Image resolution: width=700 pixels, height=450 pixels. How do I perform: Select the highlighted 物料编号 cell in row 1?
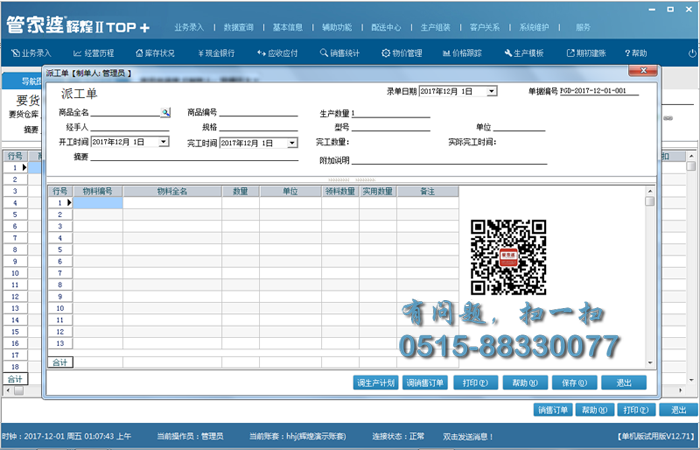coord(98,203)
